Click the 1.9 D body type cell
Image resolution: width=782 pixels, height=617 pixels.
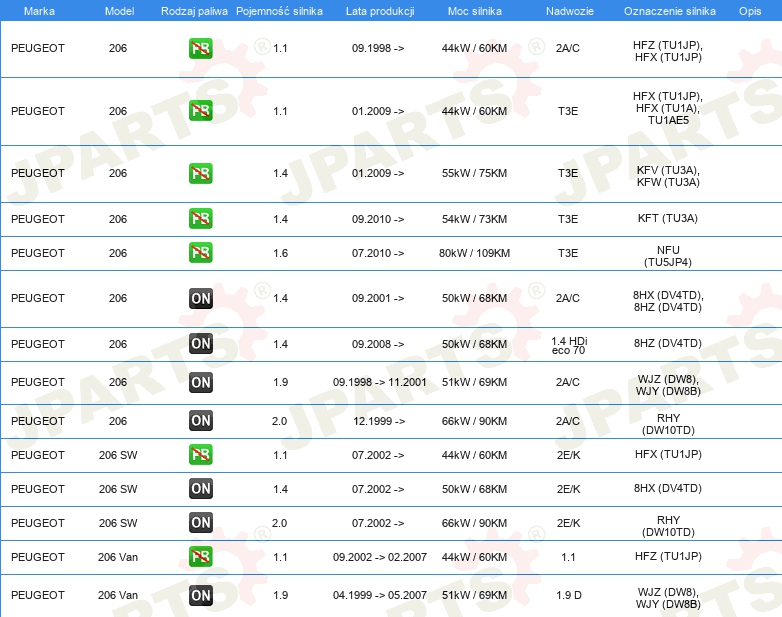coord(568,595)
